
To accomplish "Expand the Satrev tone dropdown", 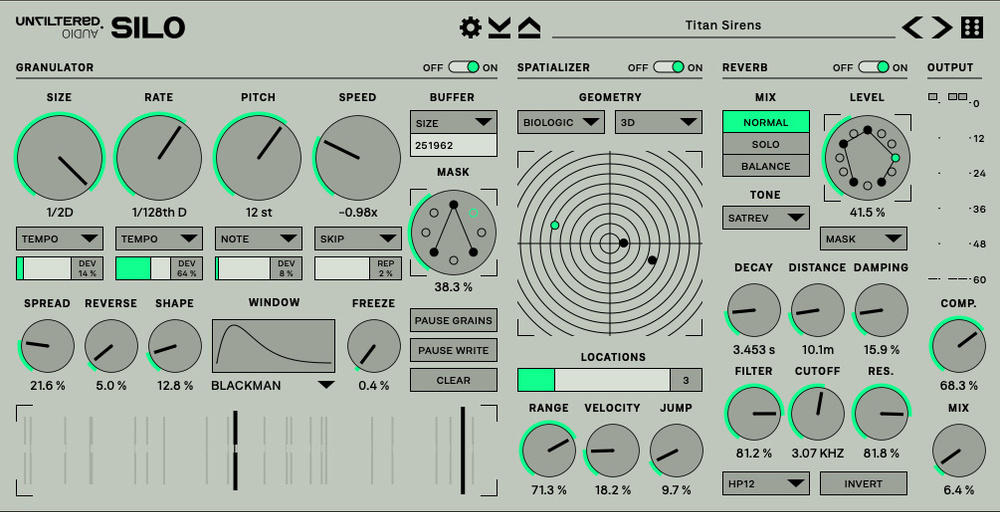I will tap(766, 217).
